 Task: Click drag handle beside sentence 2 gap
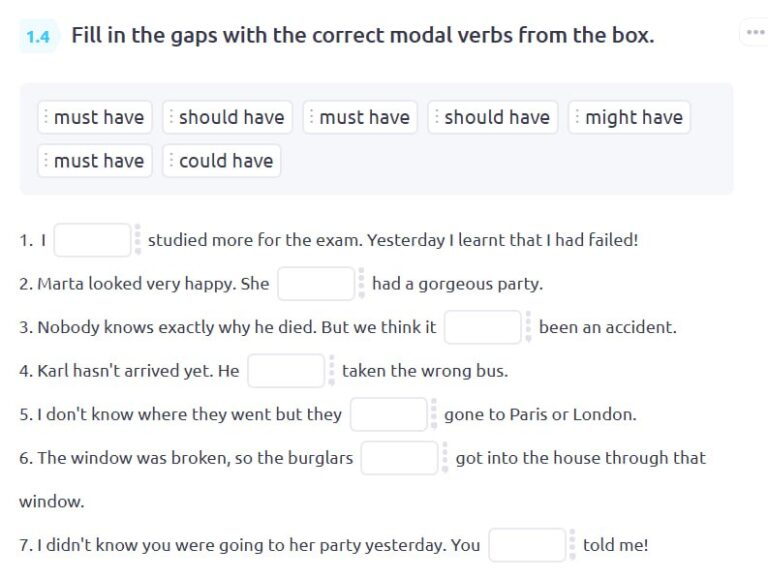(361, 283)
